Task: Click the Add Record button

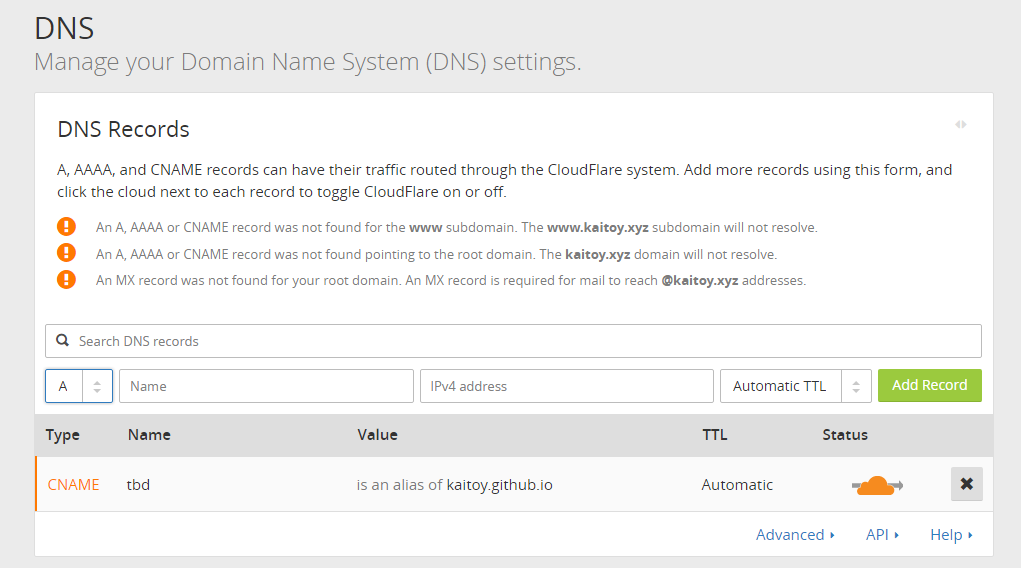Action: (929, 385)
